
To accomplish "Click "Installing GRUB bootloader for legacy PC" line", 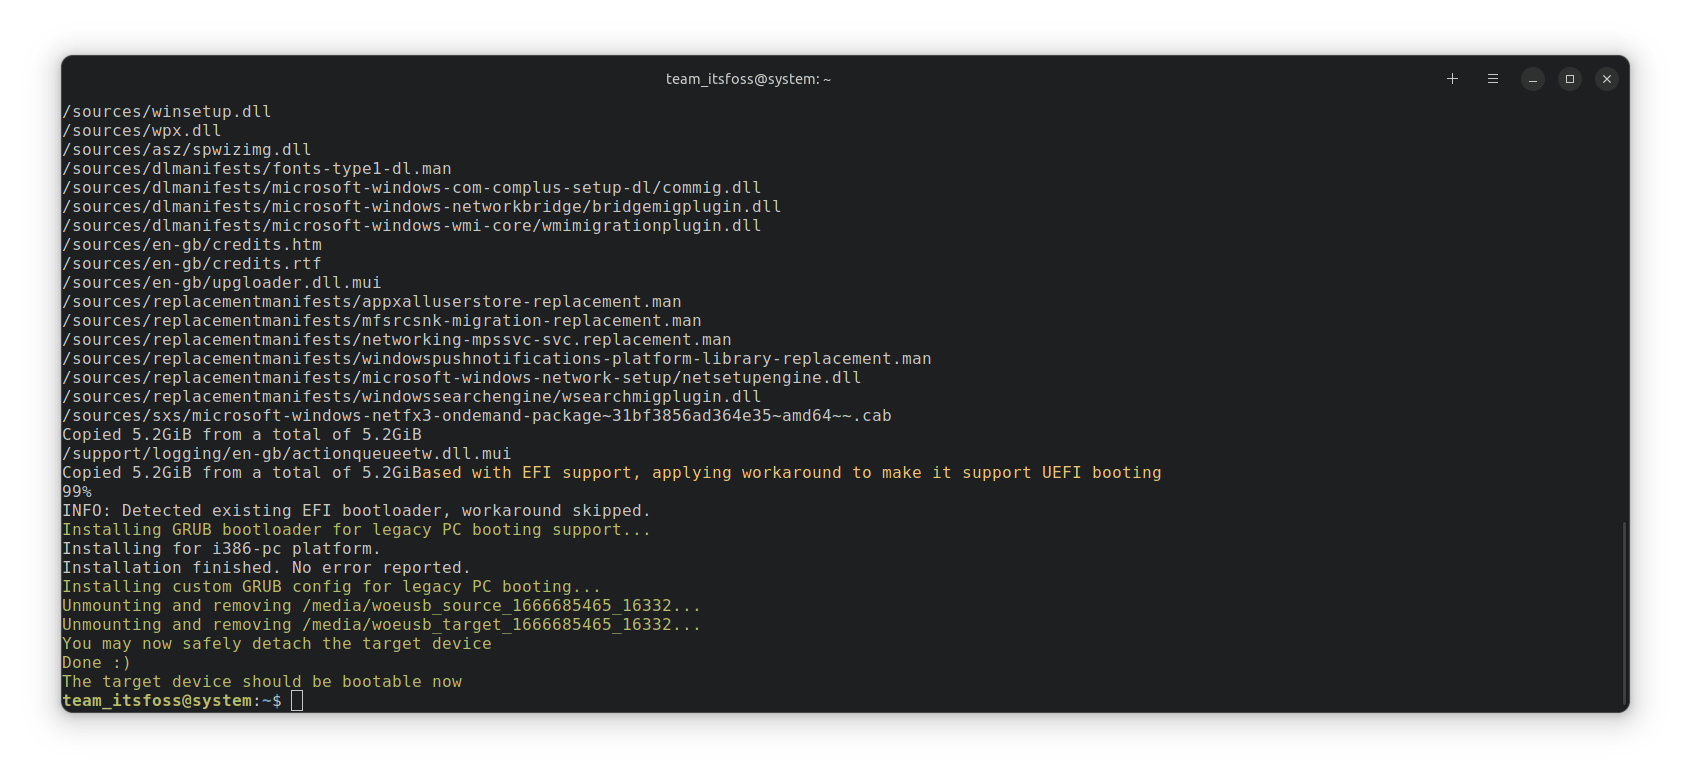I will (356, 530).
